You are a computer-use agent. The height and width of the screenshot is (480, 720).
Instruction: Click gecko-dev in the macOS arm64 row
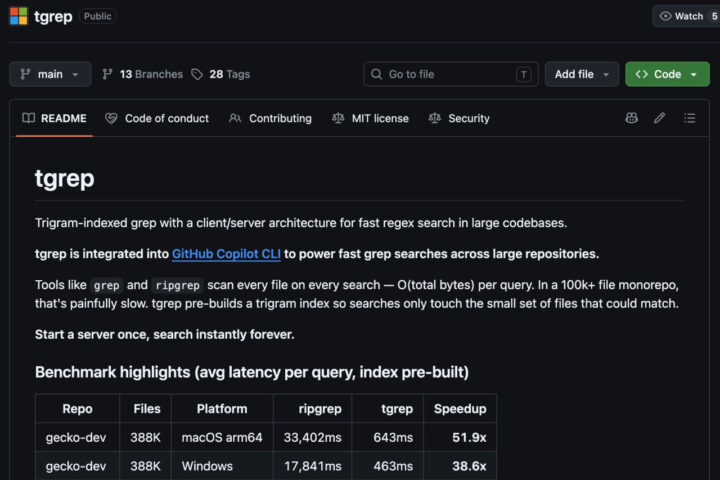click(x=76, y=437)
